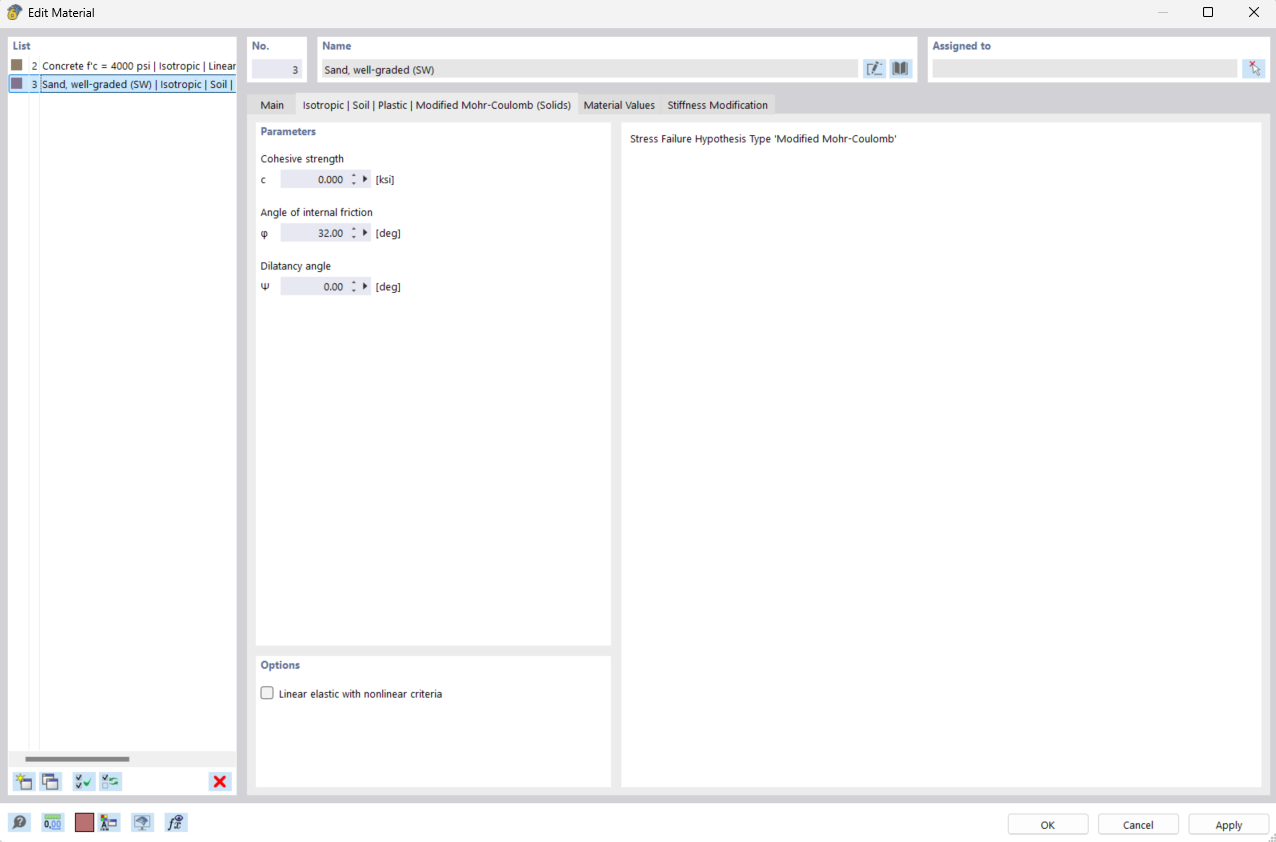Change the material color swatch
This screenshot has height=842, width=1276.
point(84,822)
